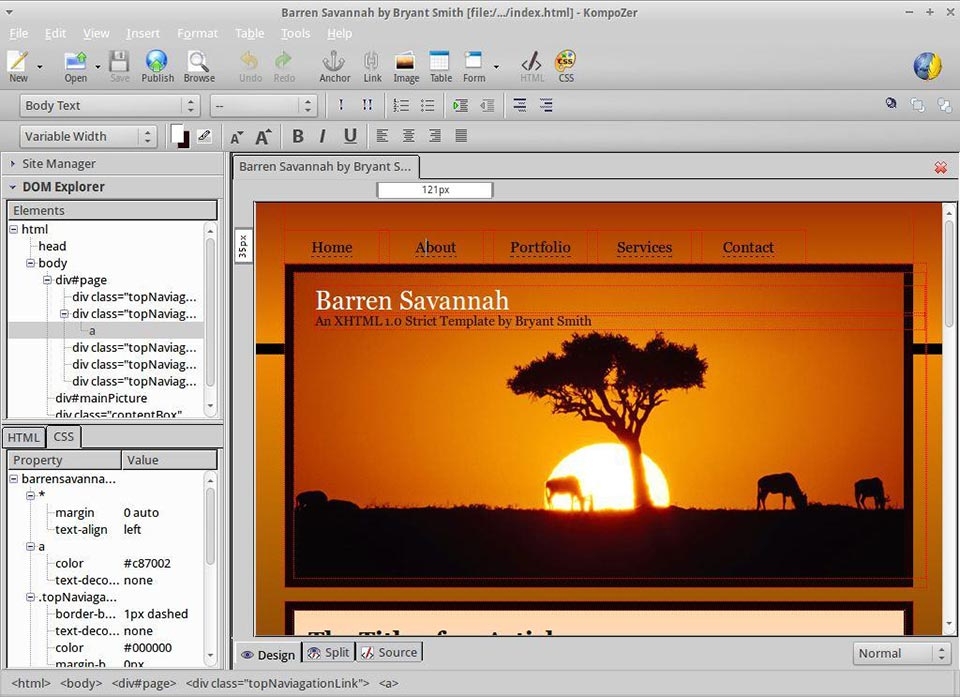Open the CSS editor icon
The height and width of the screenshot is (697, 960).
coord(566,66)
